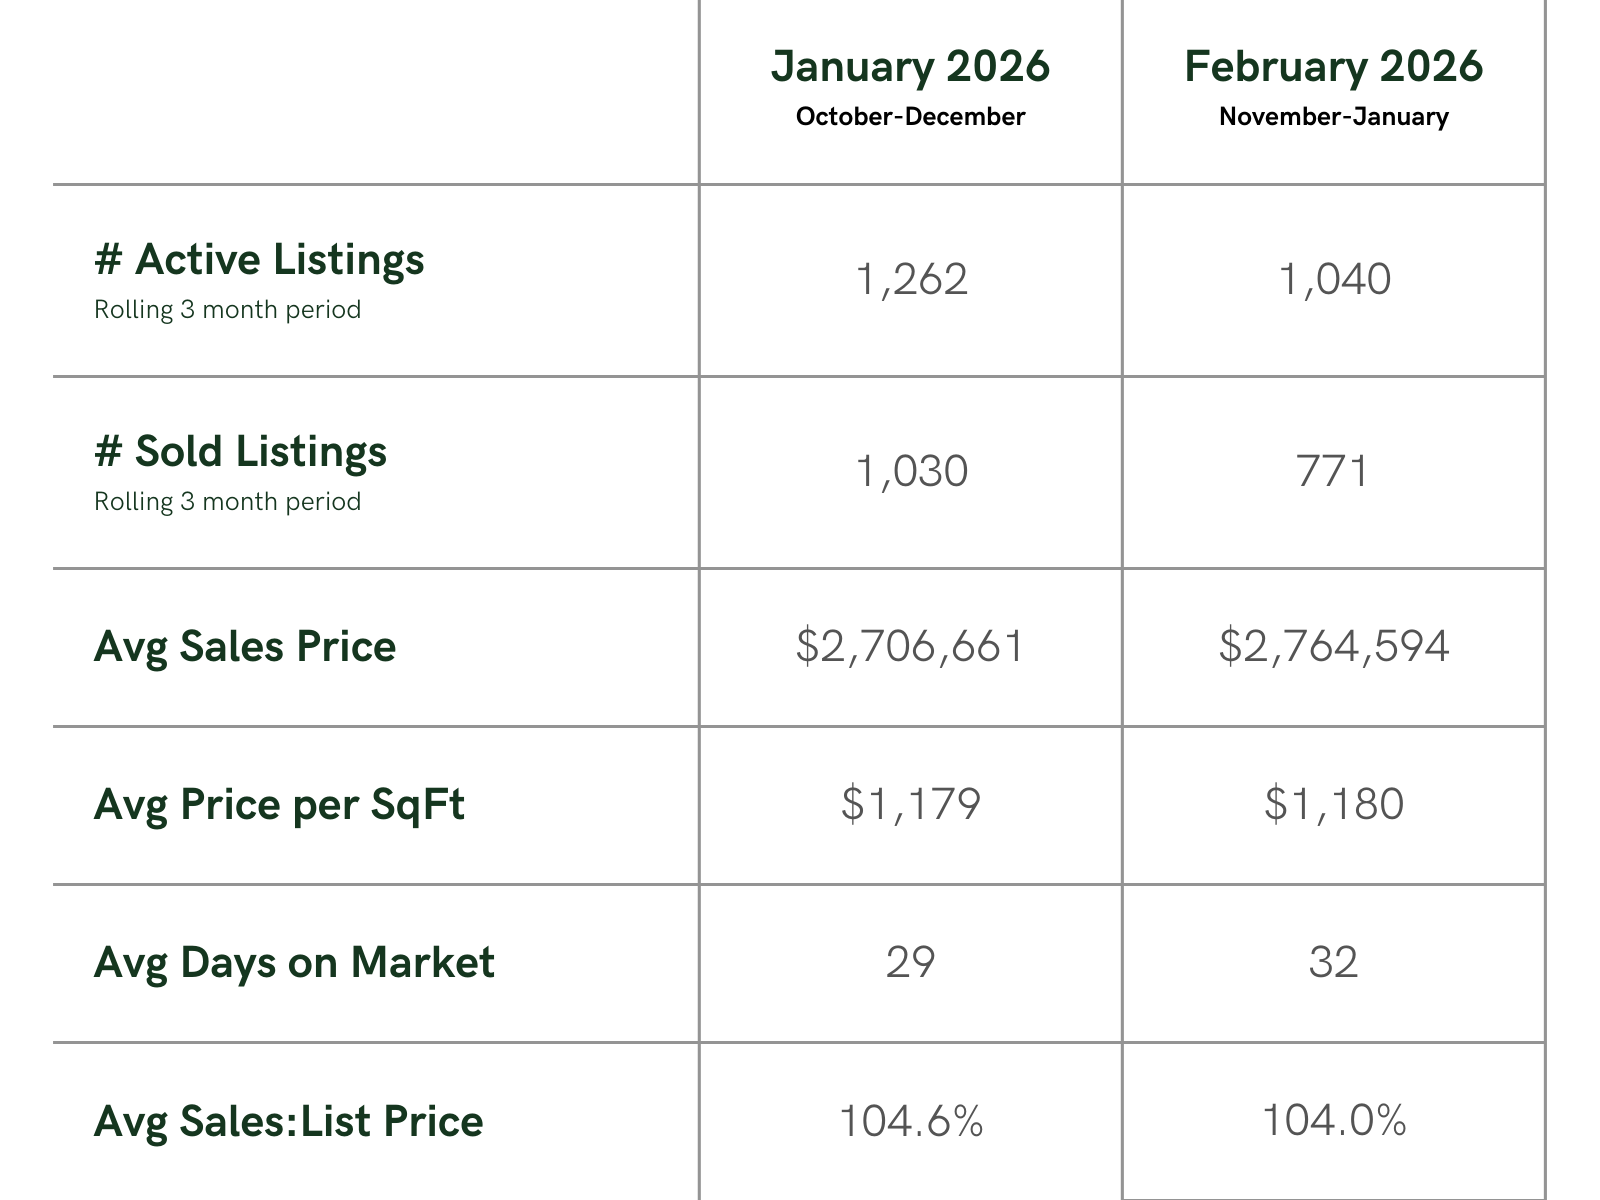Select the $1,179 price per SqFt cell
This screenshot has height=1200, width=1600.
tap(910, 804)
